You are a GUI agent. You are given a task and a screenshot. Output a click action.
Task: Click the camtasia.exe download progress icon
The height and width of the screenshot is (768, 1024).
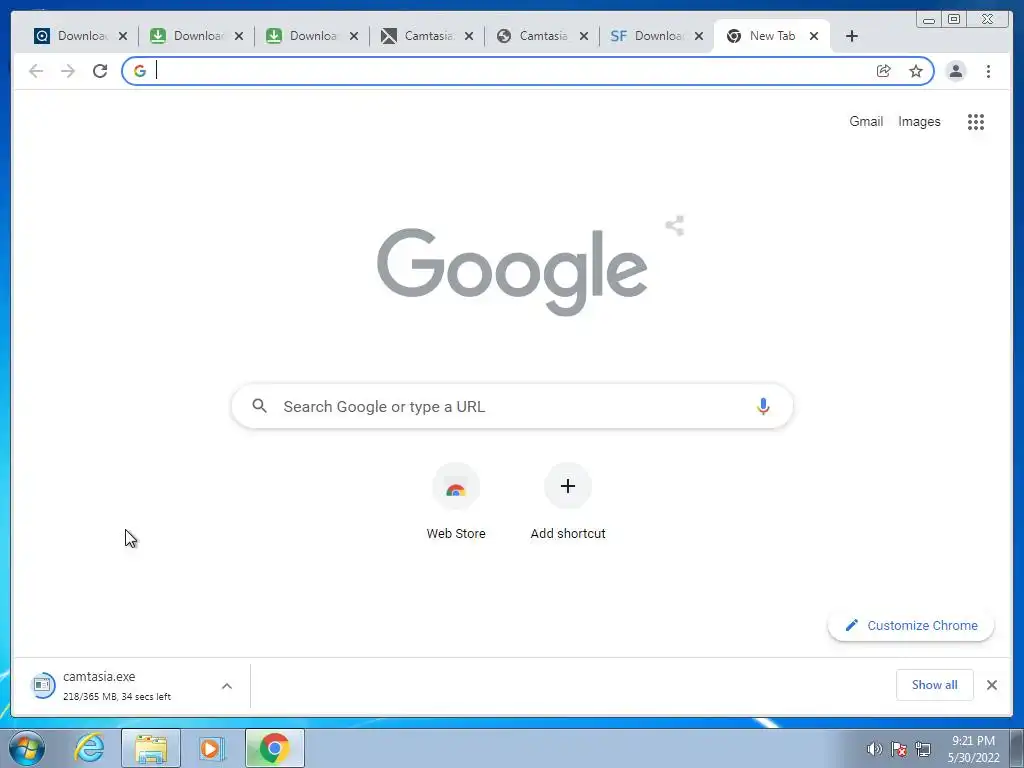point(42,685)
